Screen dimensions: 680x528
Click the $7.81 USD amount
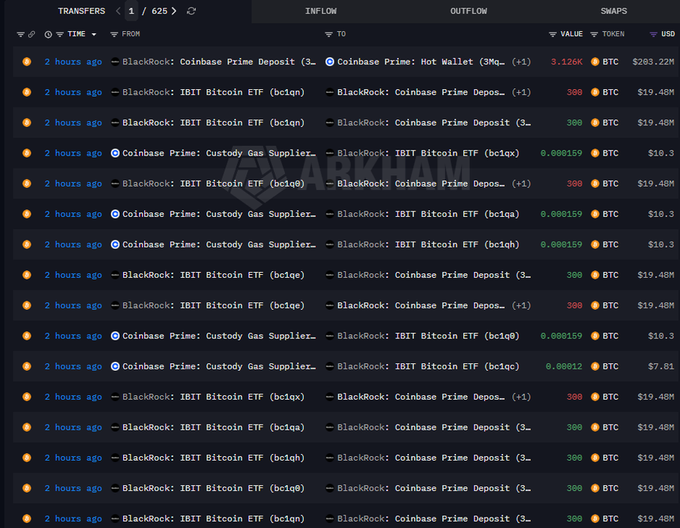(x=661, y=366)
